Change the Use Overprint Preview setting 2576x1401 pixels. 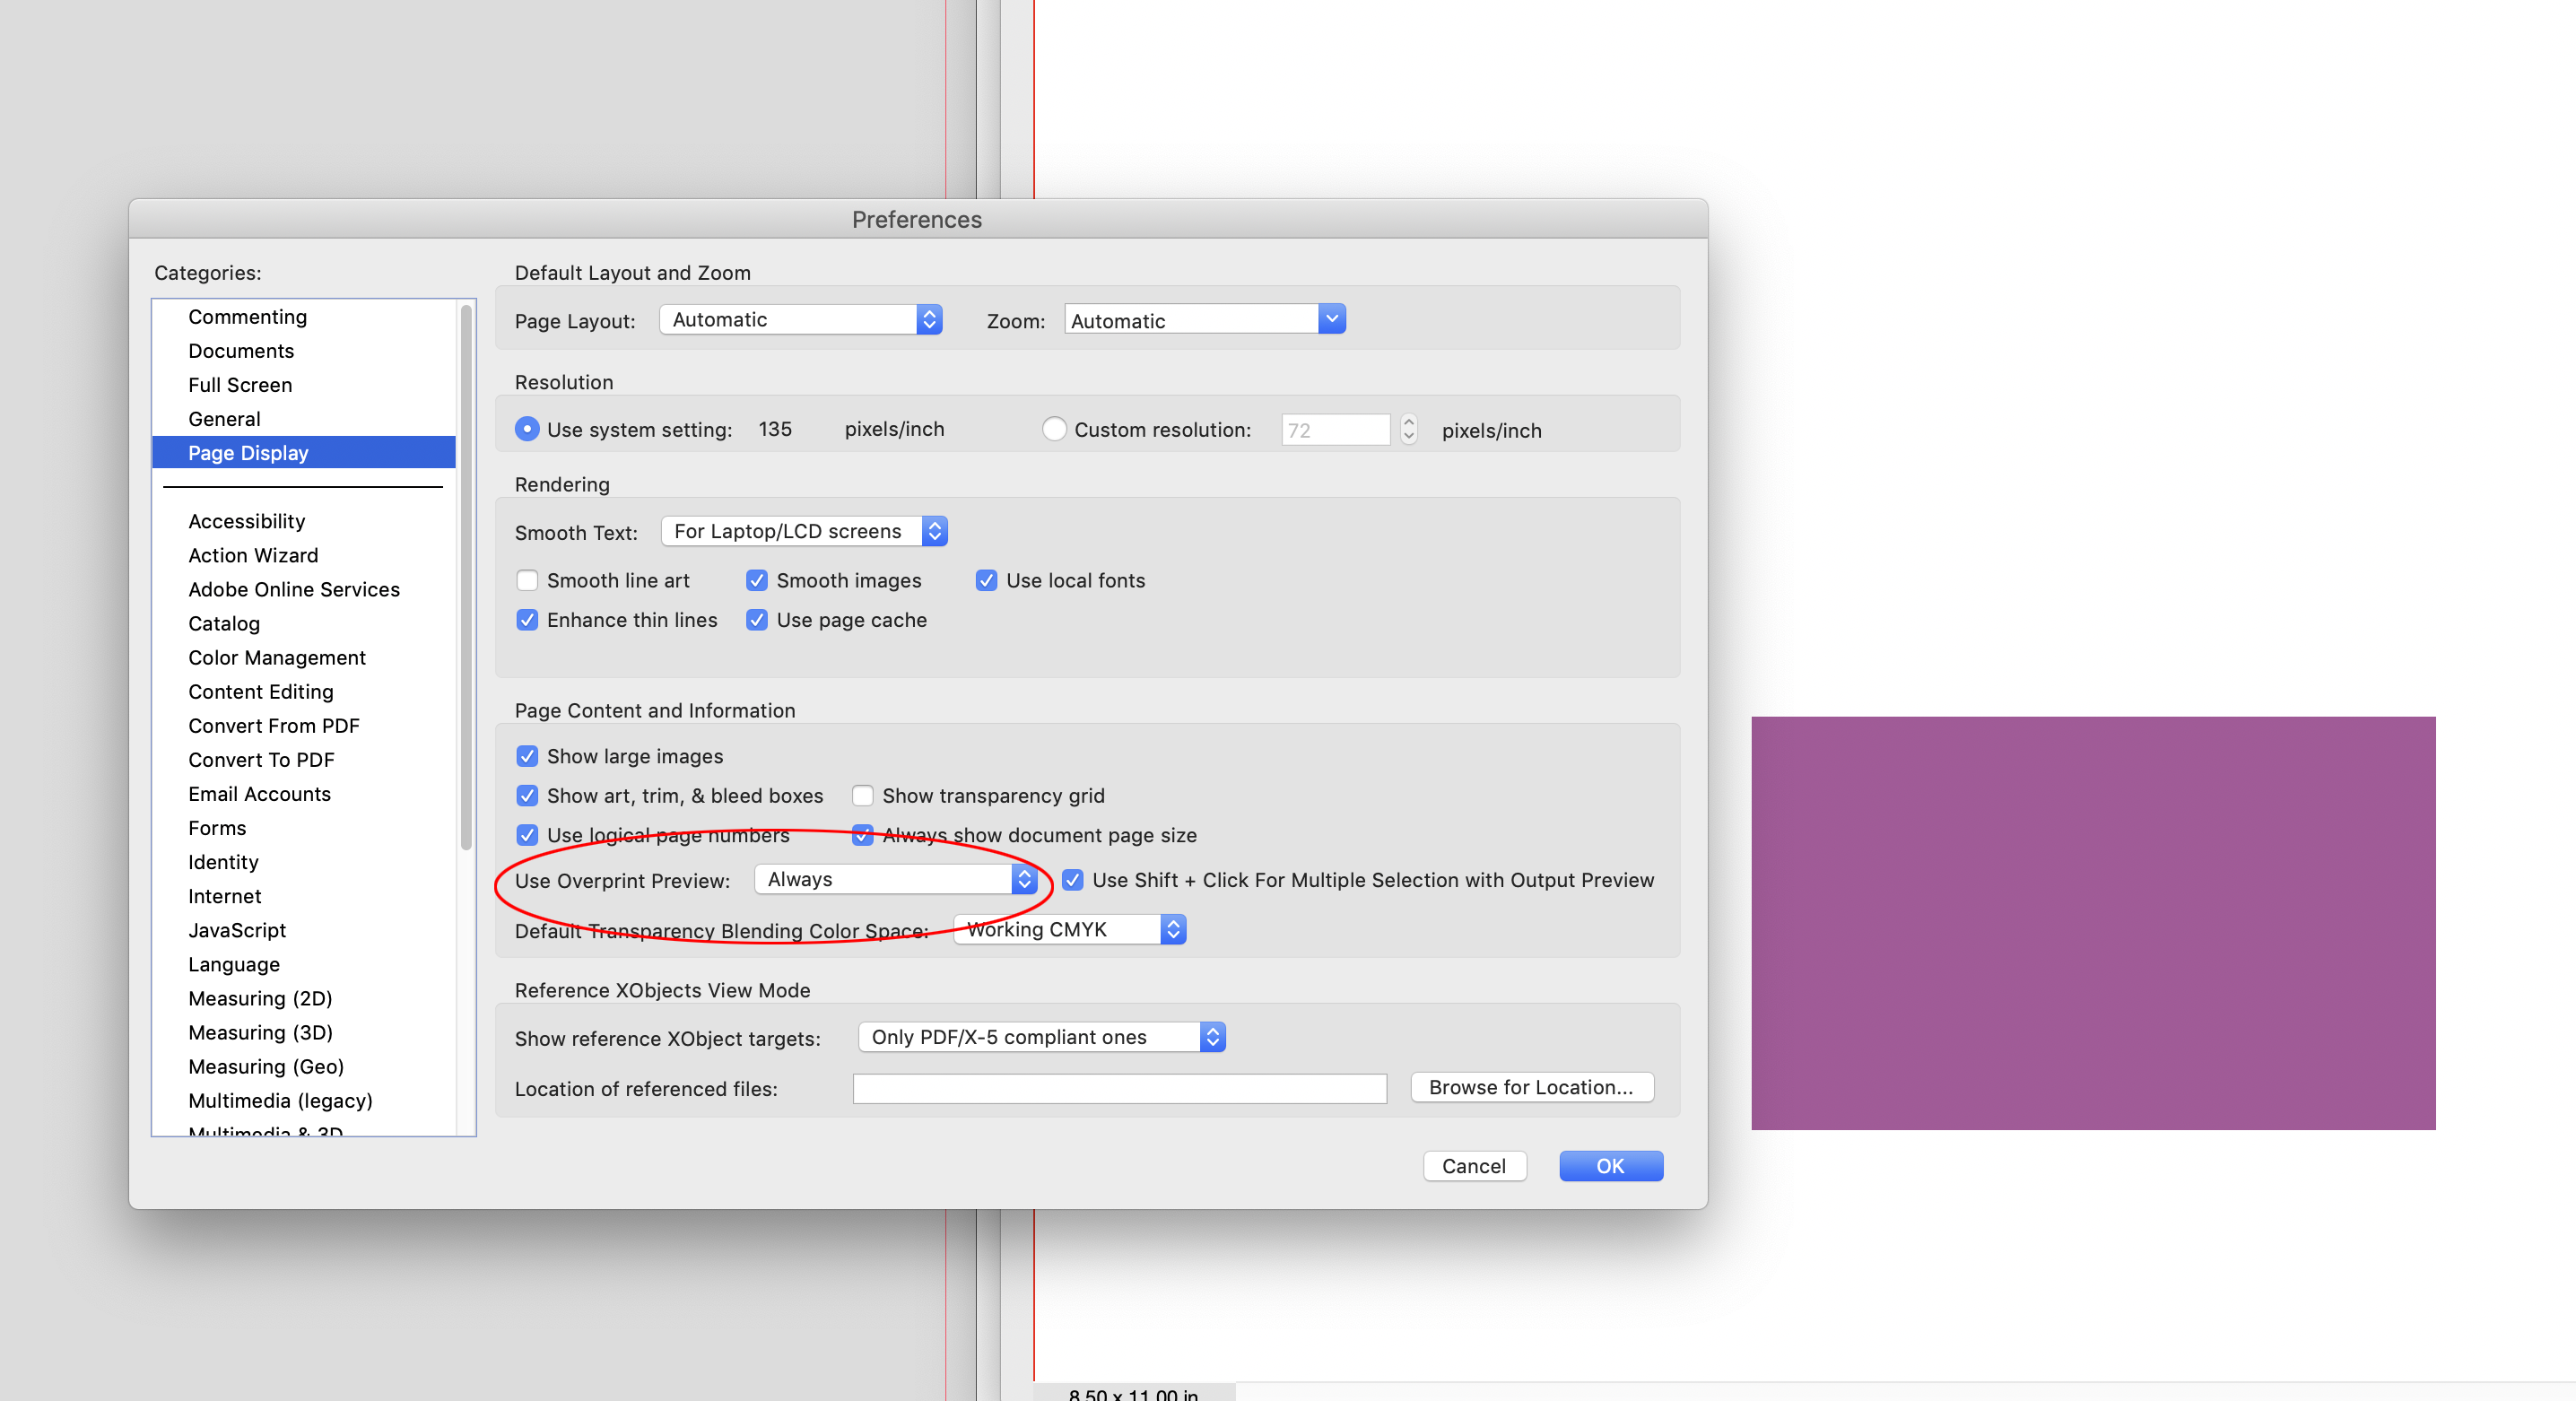(894, 879)
